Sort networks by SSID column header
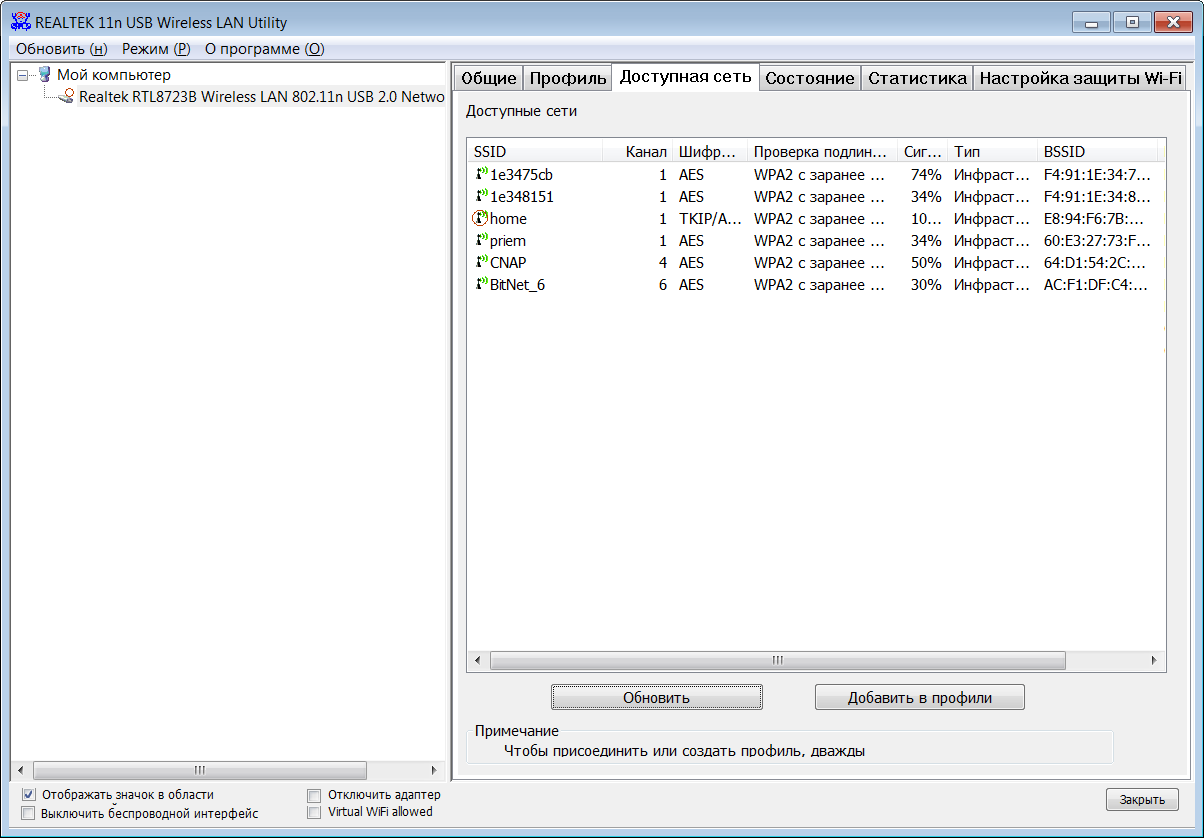 point(535,152)
